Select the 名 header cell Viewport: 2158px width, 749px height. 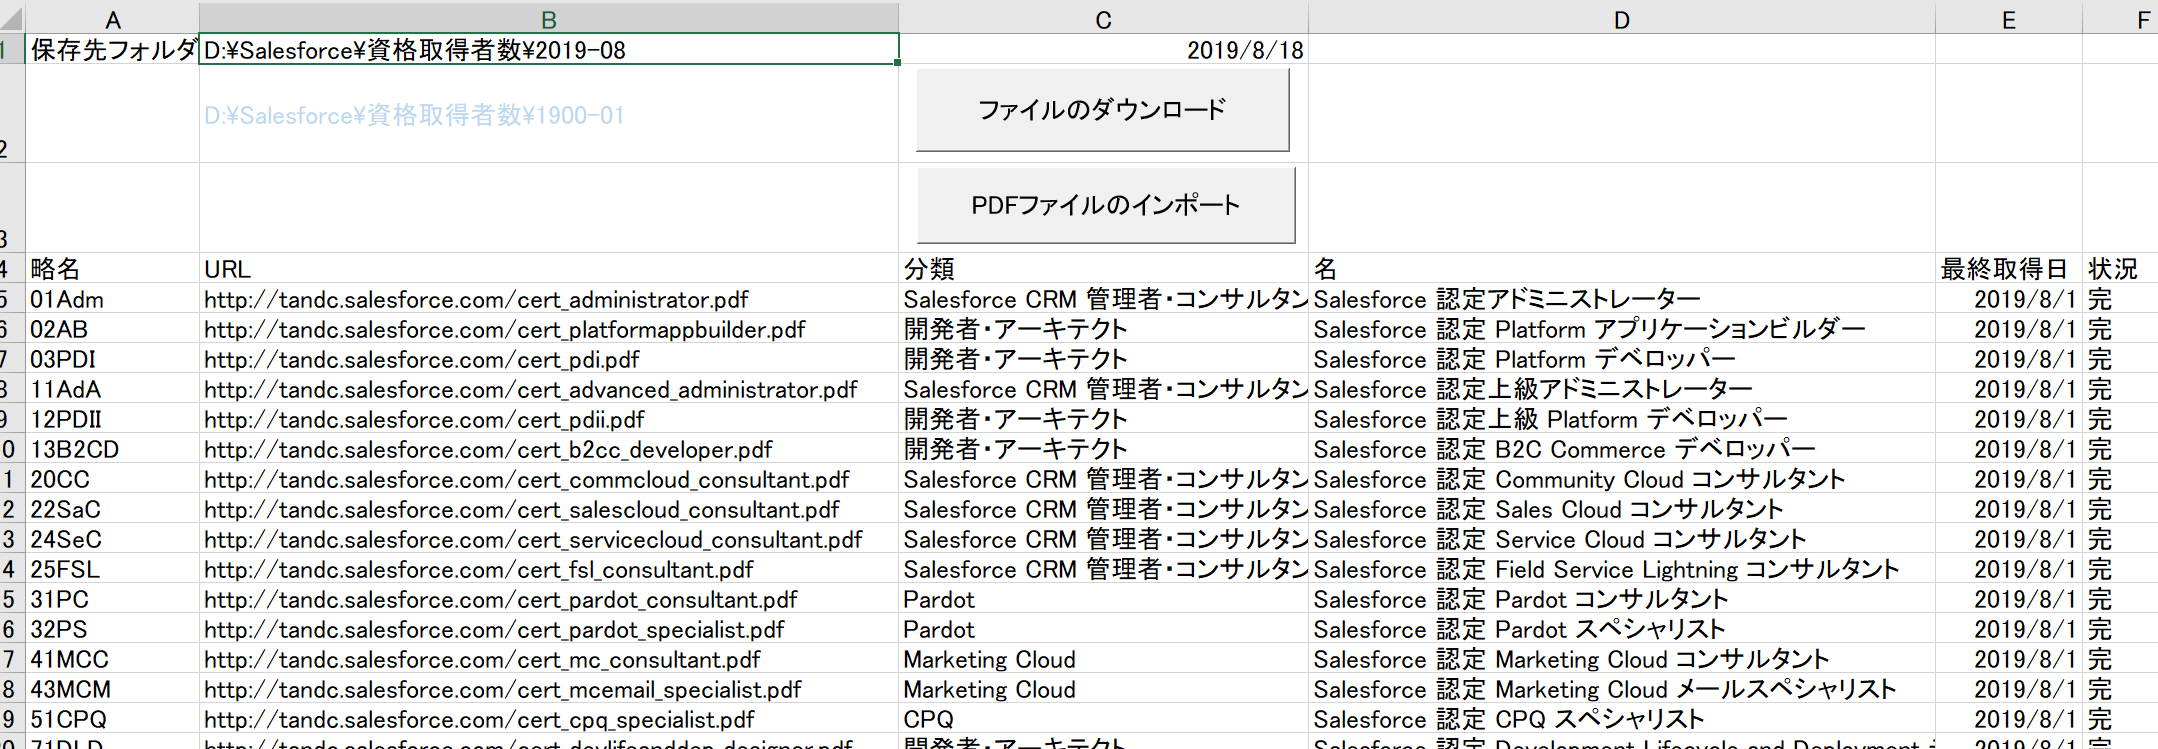point(1621,268)
